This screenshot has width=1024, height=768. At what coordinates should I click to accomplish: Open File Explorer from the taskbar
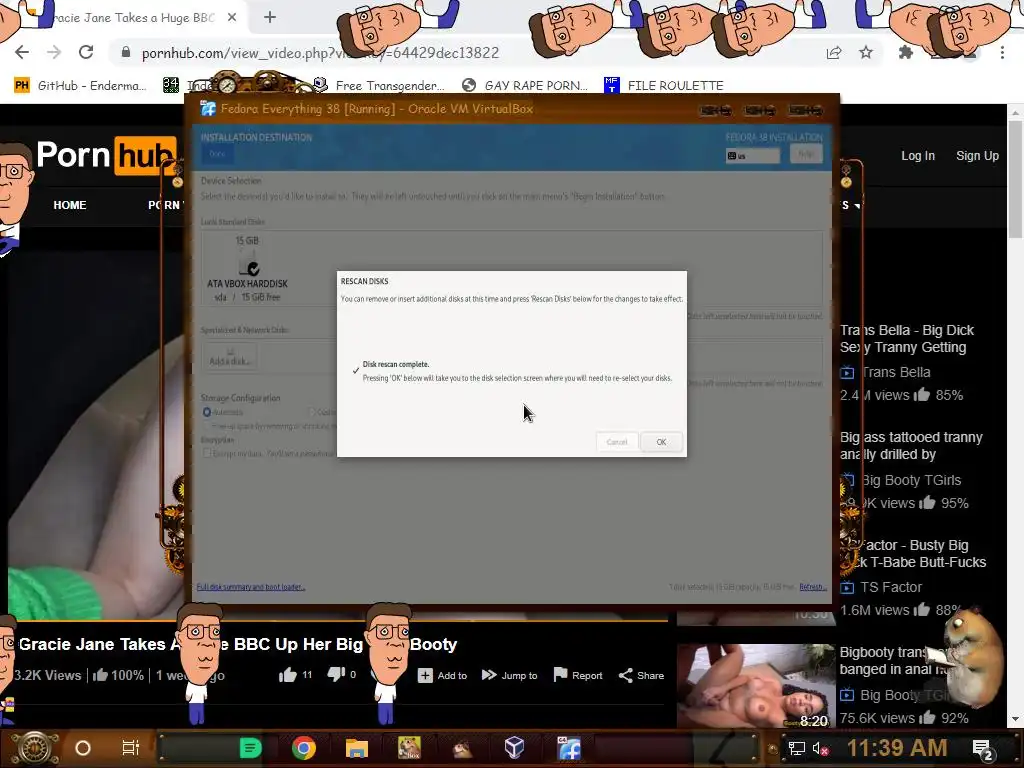[x=357, y=748]
